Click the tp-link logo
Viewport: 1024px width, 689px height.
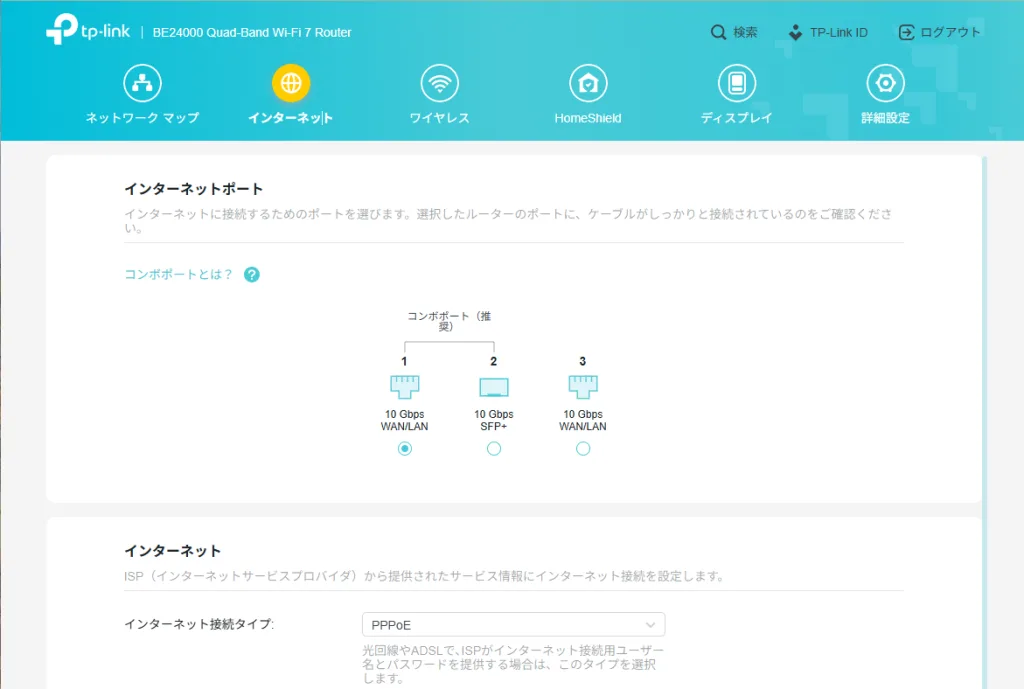[88, 29]
